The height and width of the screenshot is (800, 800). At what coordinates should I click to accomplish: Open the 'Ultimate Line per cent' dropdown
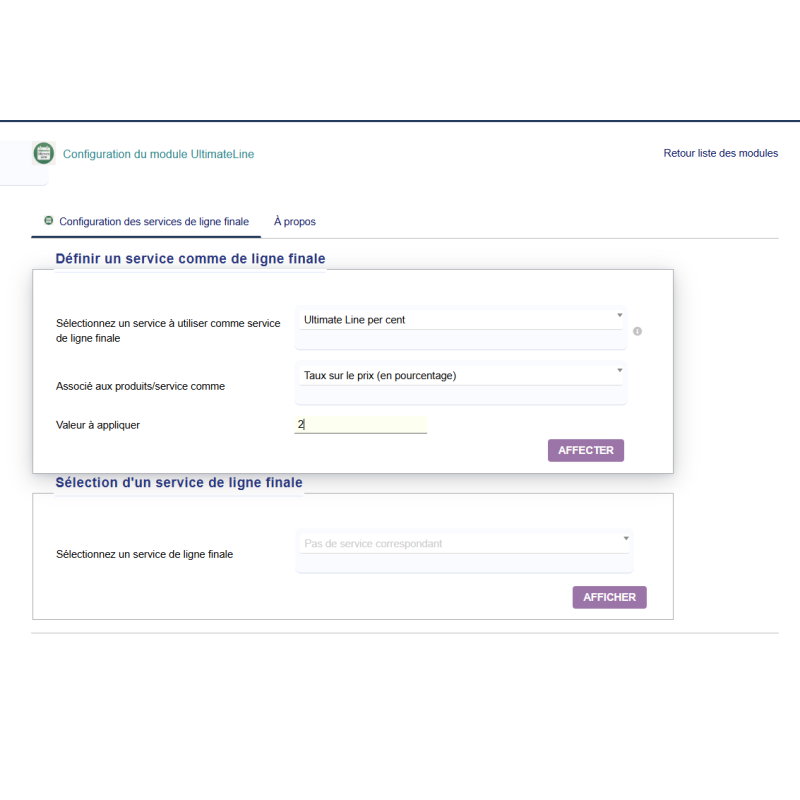coord(460,320)
